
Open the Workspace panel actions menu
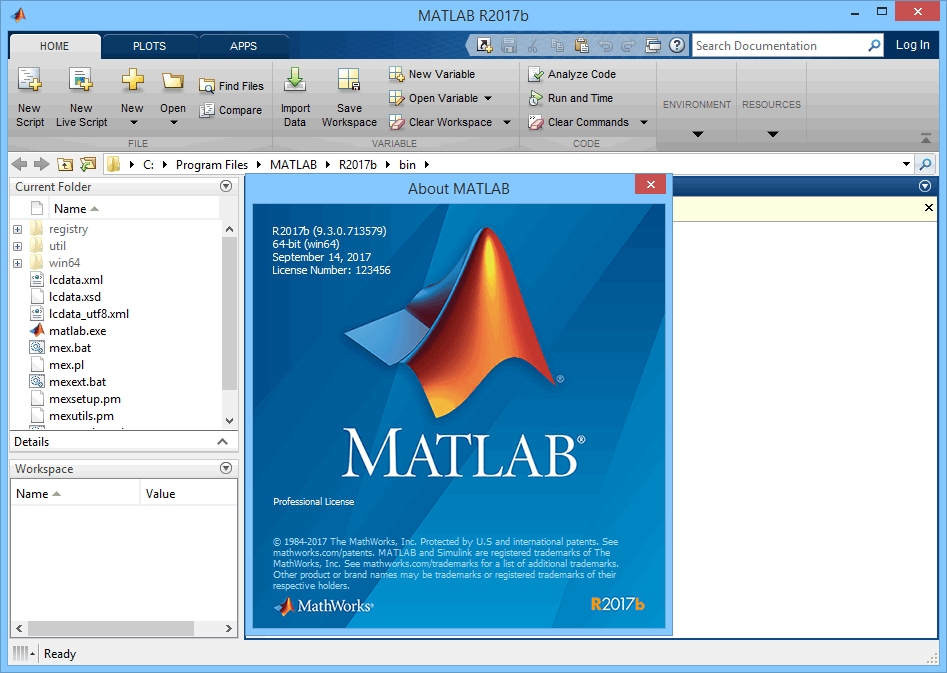click(x=226, y=468)
